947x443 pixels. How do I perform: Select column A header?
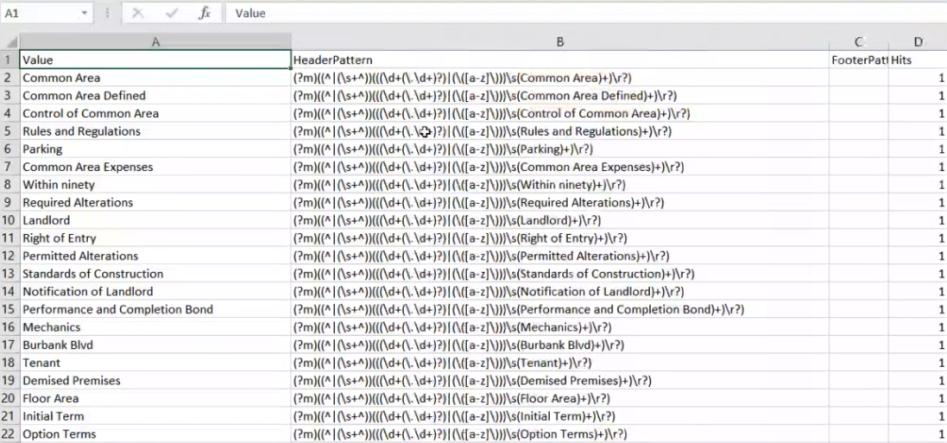tap(154, 42)
